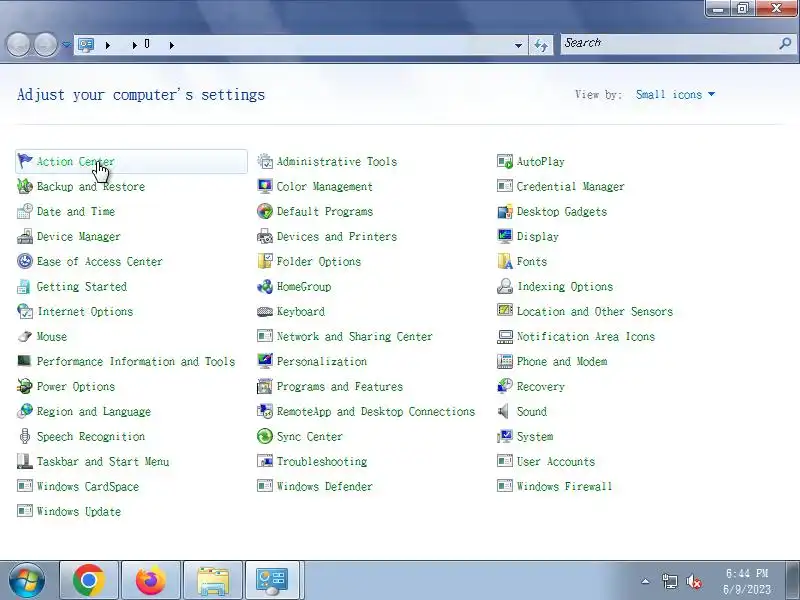Image resolution: width=800 pixels, height=600 pixels.
Task: Click the Troubleshooting link
Action: [x=322, y=462]
